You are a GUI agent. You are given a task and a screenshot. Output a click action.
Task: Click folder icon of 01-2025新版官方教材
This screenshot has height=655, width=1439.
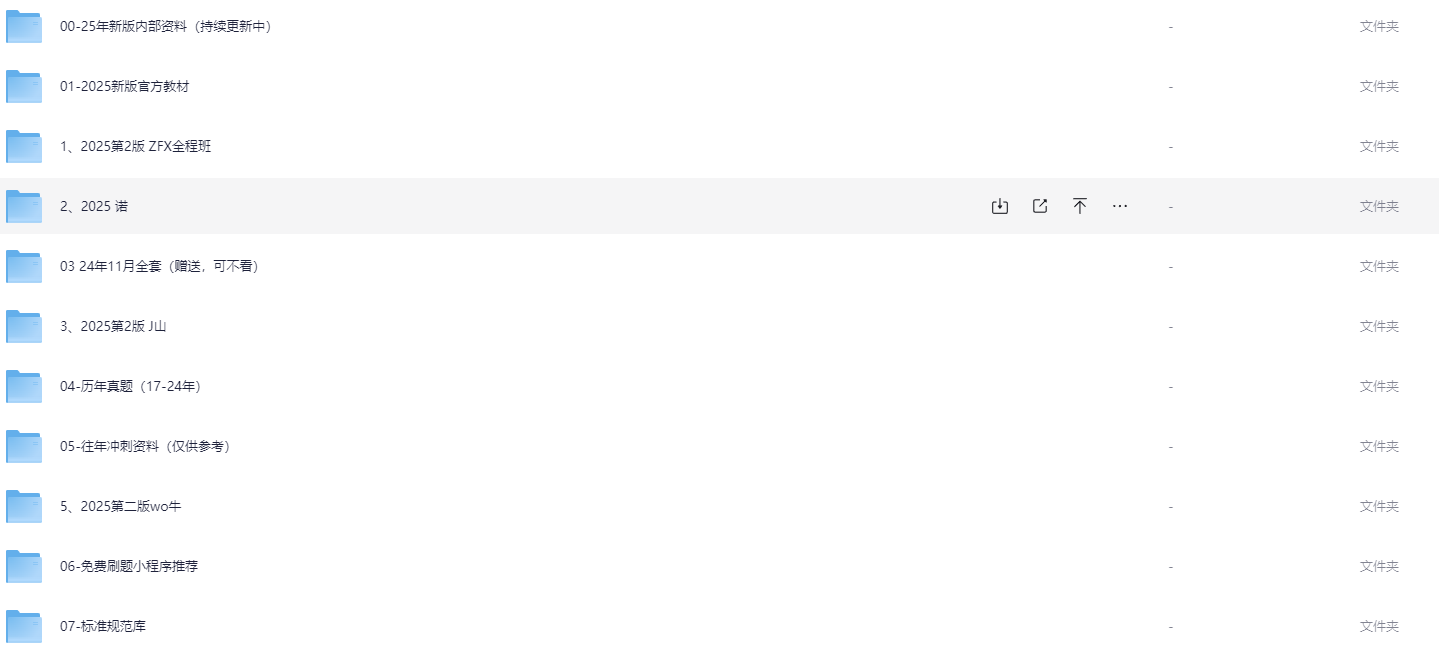[x=24, y=86]
